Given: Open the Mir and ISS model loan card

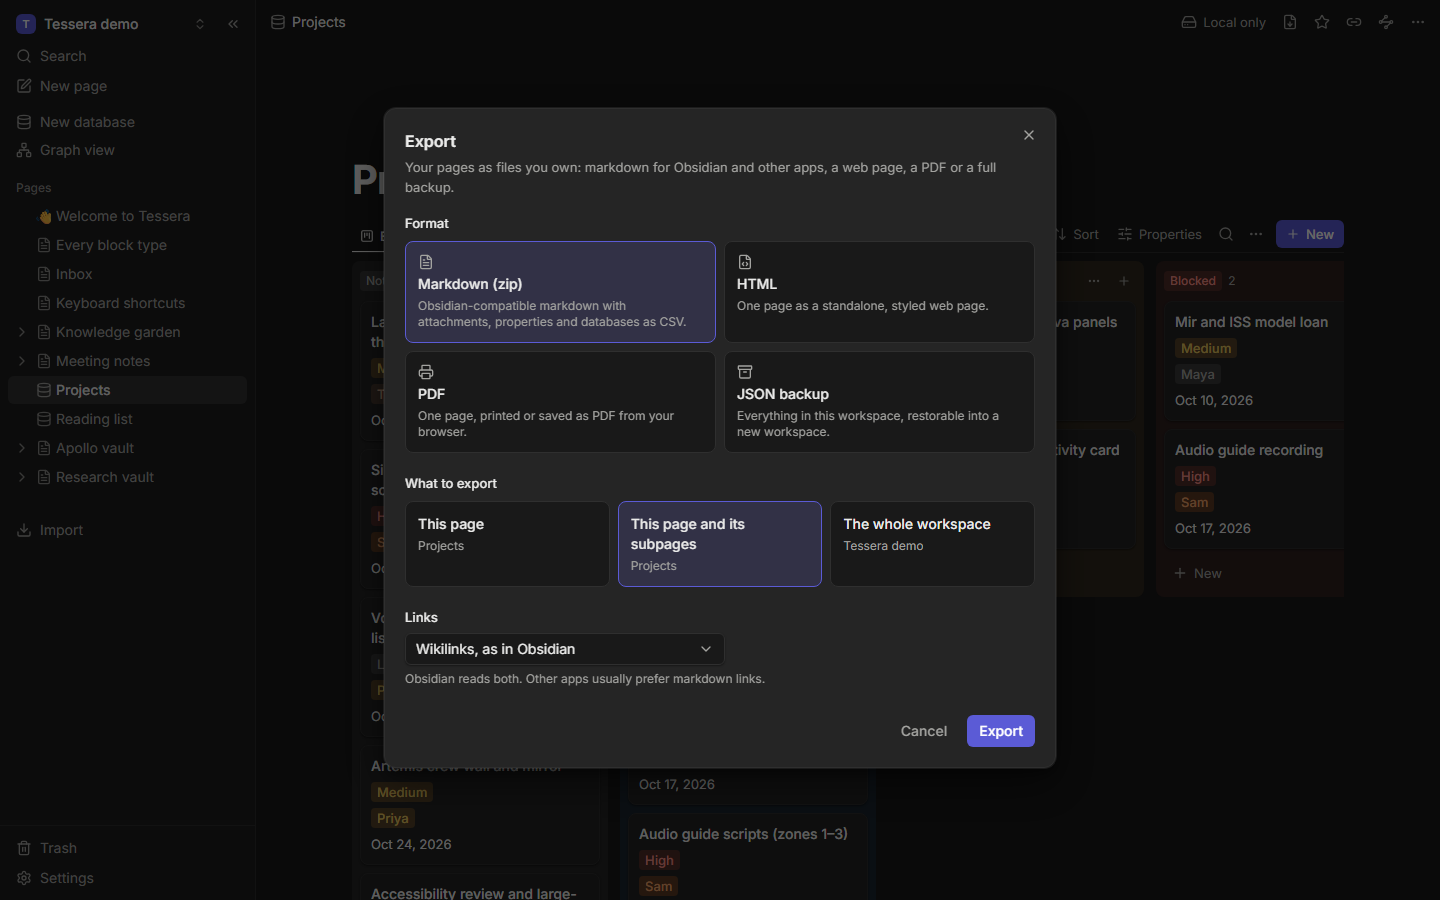Looking at the screenshot, I should (1254, 362).
